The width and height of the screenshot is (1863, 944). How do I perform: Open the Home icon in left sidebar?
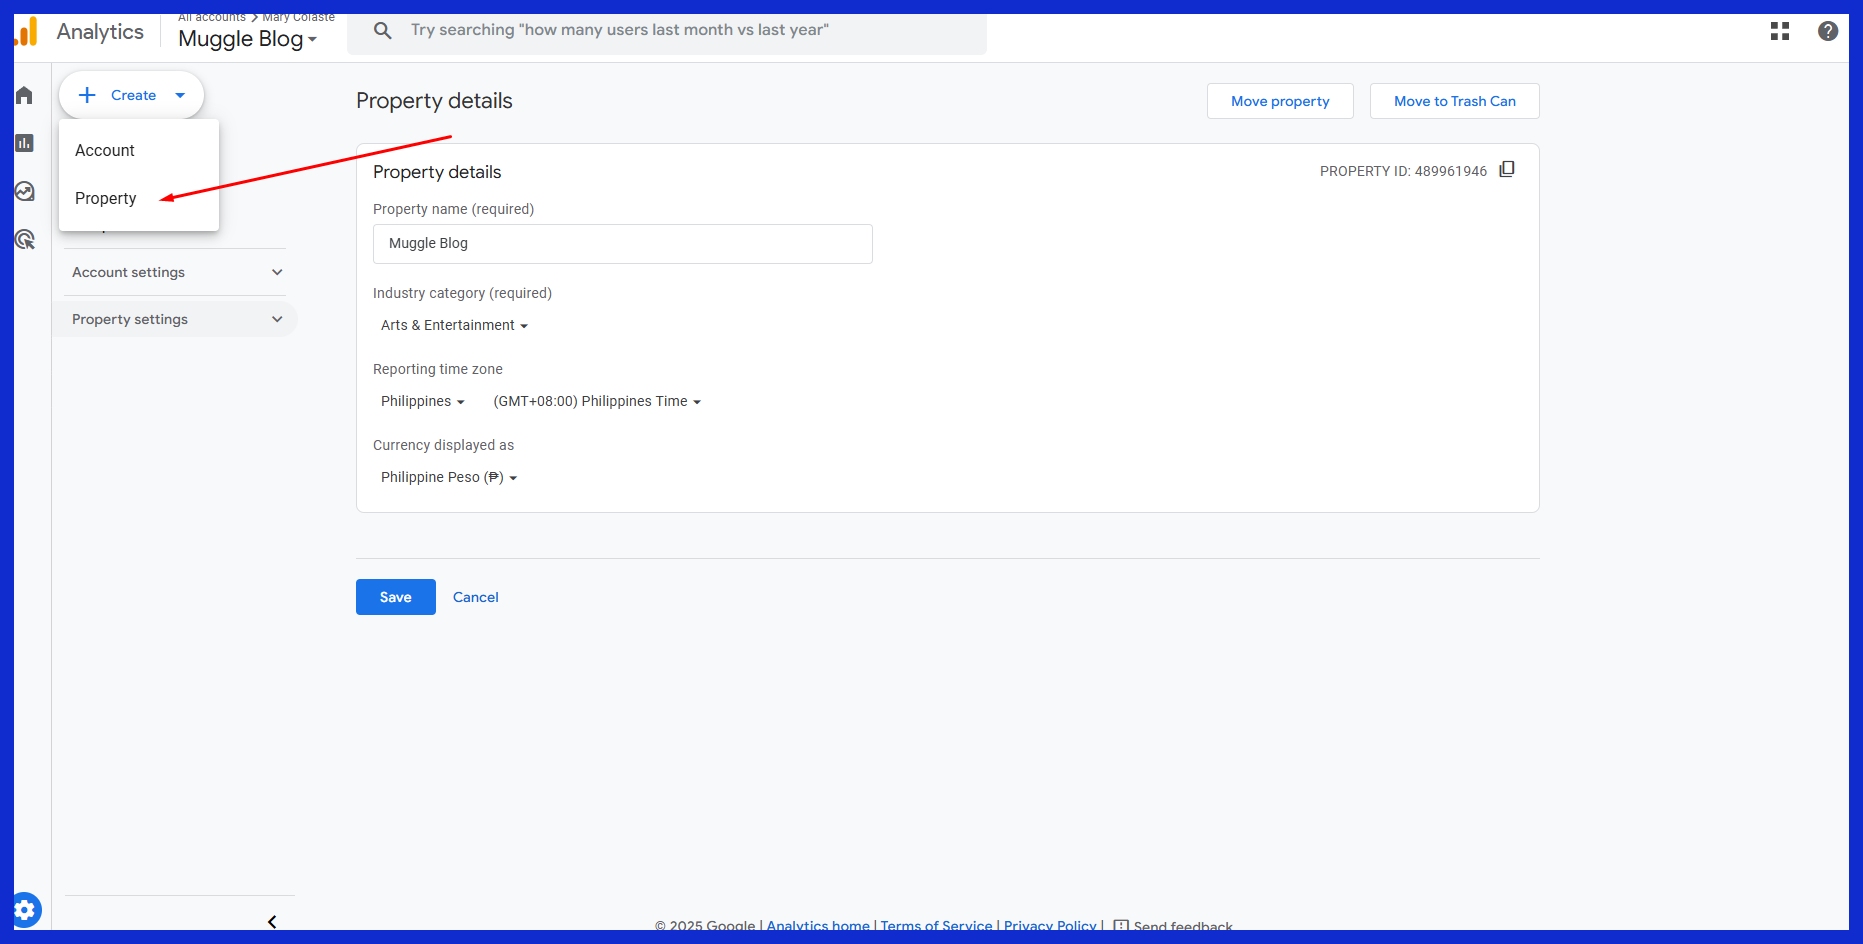tap(24, 95)
